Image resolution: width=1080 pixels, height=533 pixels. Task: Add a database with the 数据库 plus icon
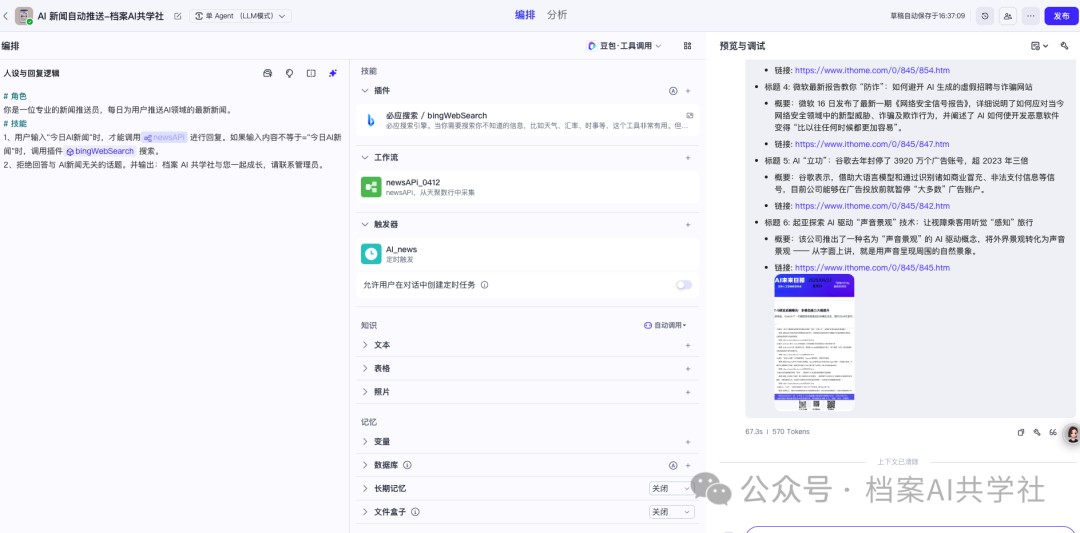coord(688,466)
